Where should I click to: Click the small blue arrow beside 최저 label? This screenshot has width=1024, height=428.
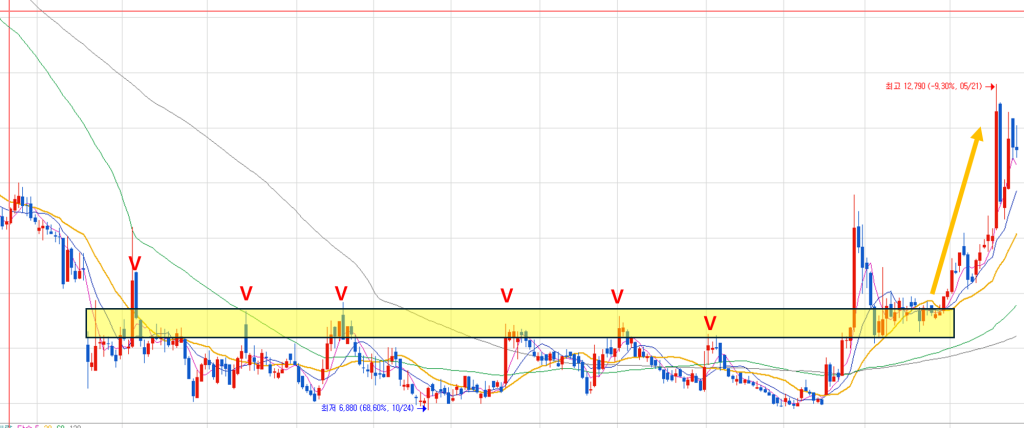(x=423, y=408)
